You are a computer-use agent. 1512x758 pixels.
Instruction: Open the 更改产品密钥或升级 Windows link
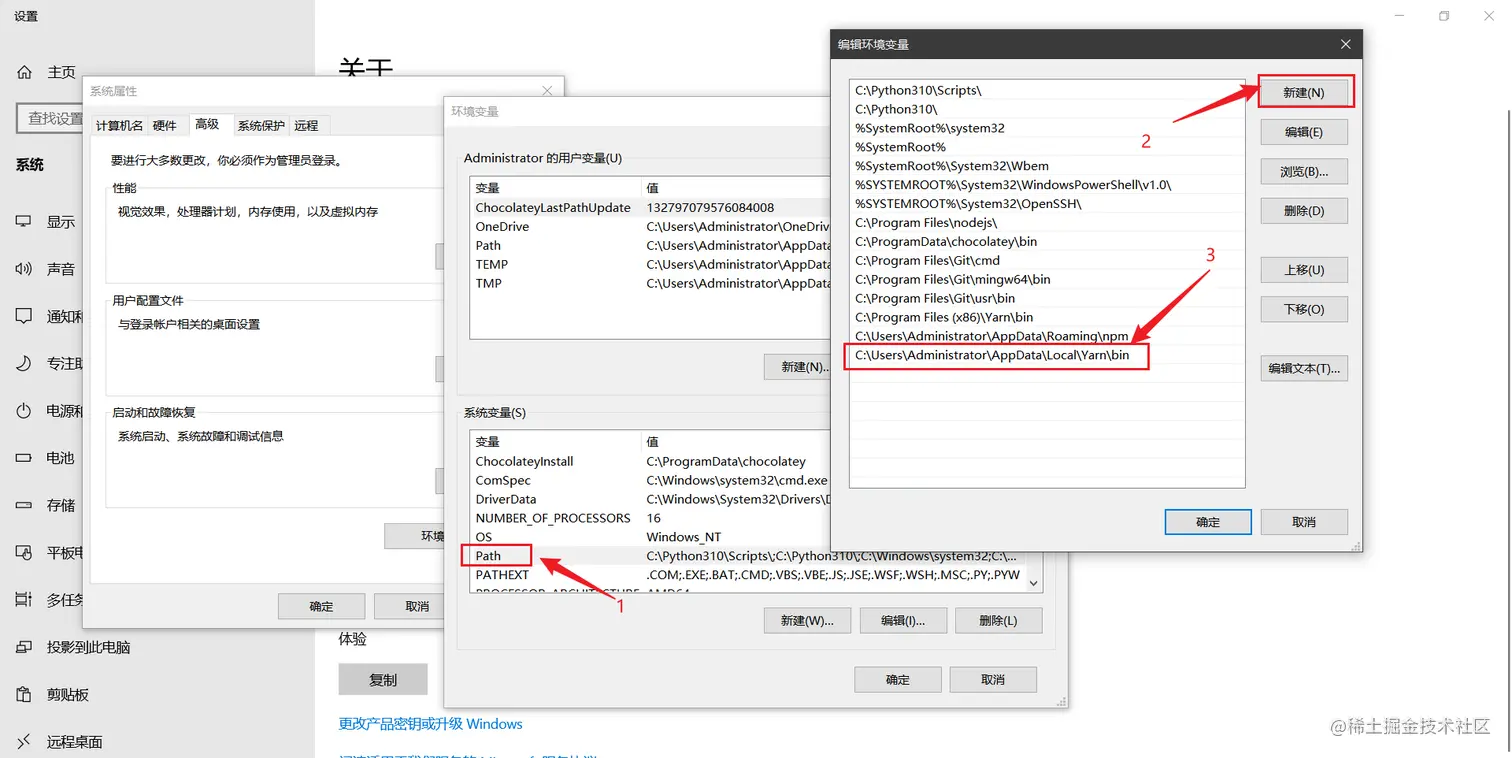tap(430, 723)
